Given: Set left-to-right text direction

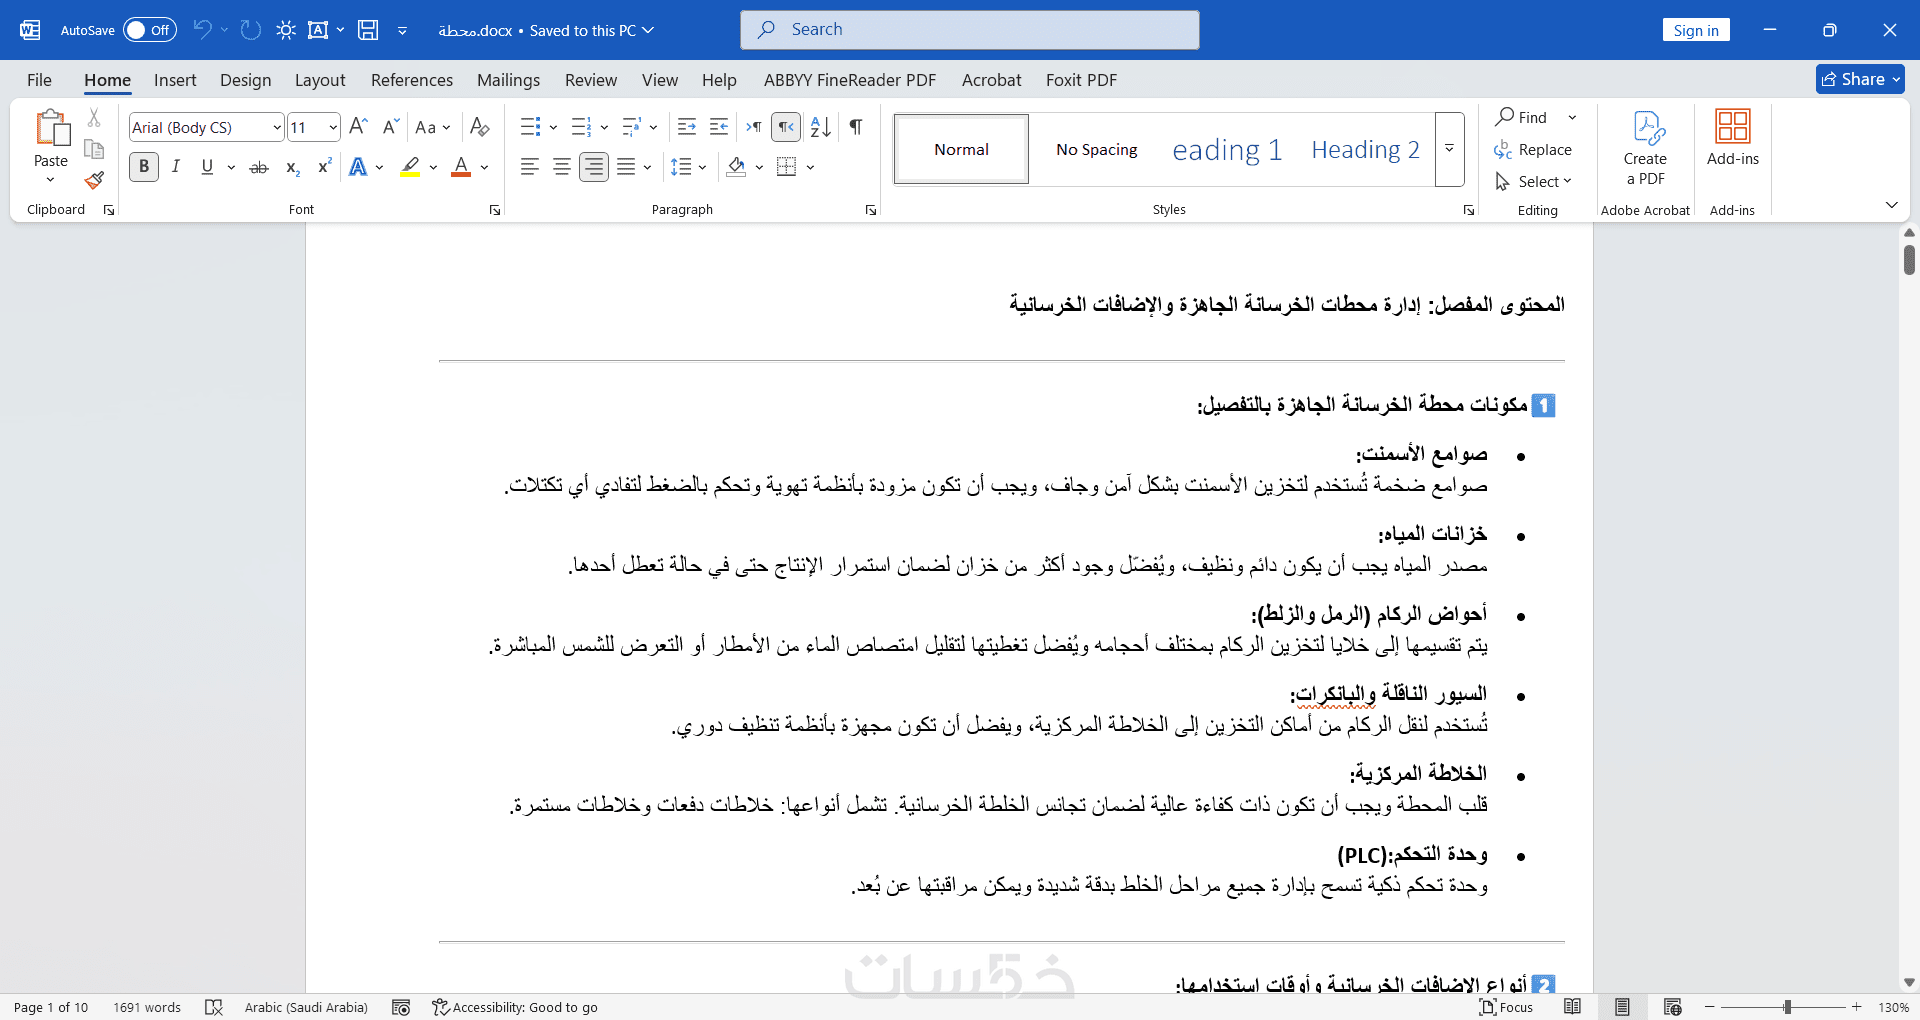Looking at the screenshot, I should [x=754, y=127].
